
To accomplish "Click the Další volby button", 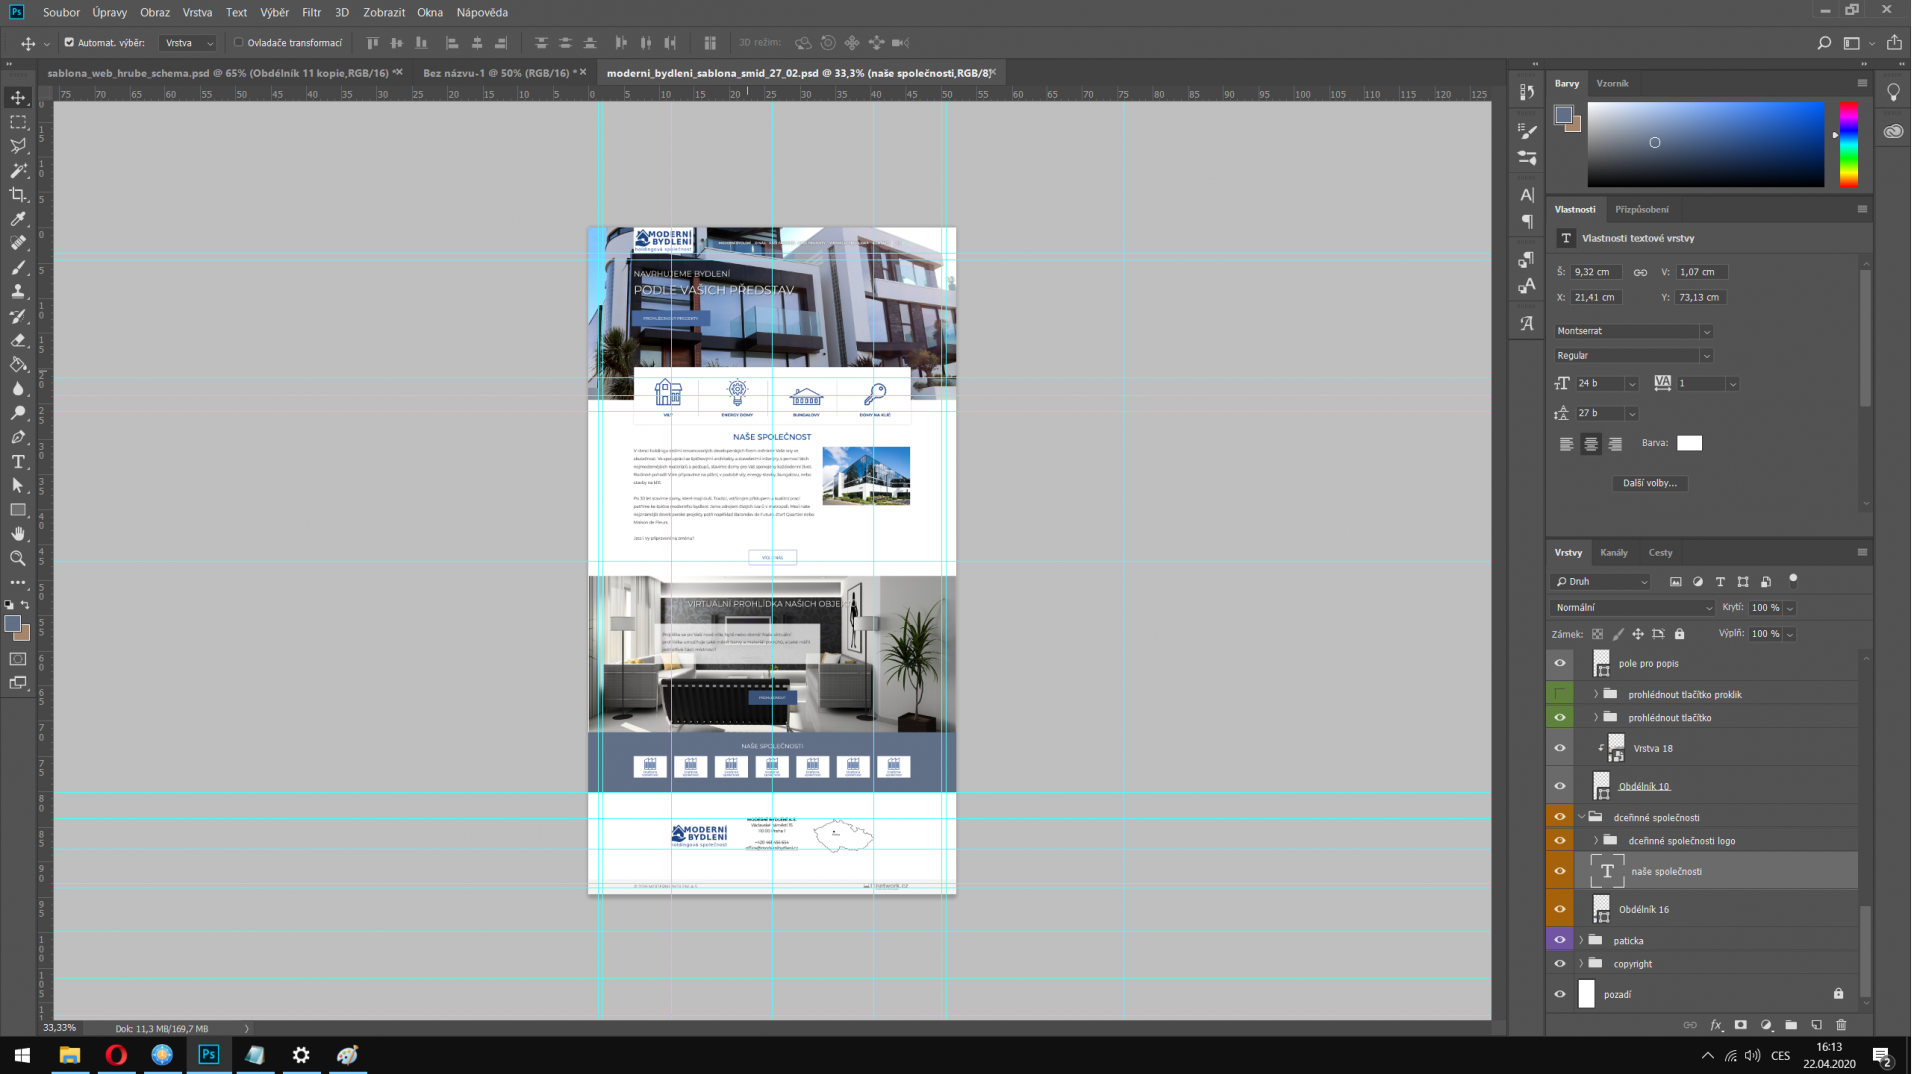I will click(1650, 483).
